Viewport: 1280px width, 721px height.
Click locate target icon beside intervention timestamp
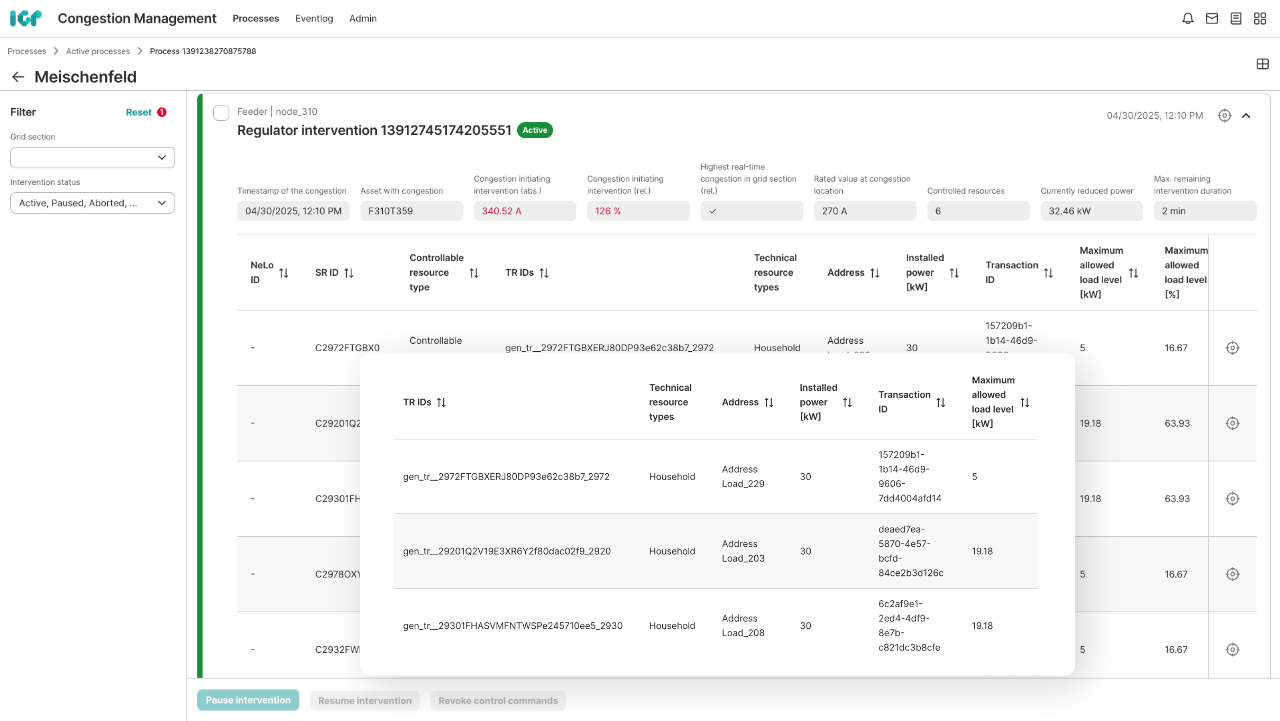pyautogui.click(x=1224, y=116)
